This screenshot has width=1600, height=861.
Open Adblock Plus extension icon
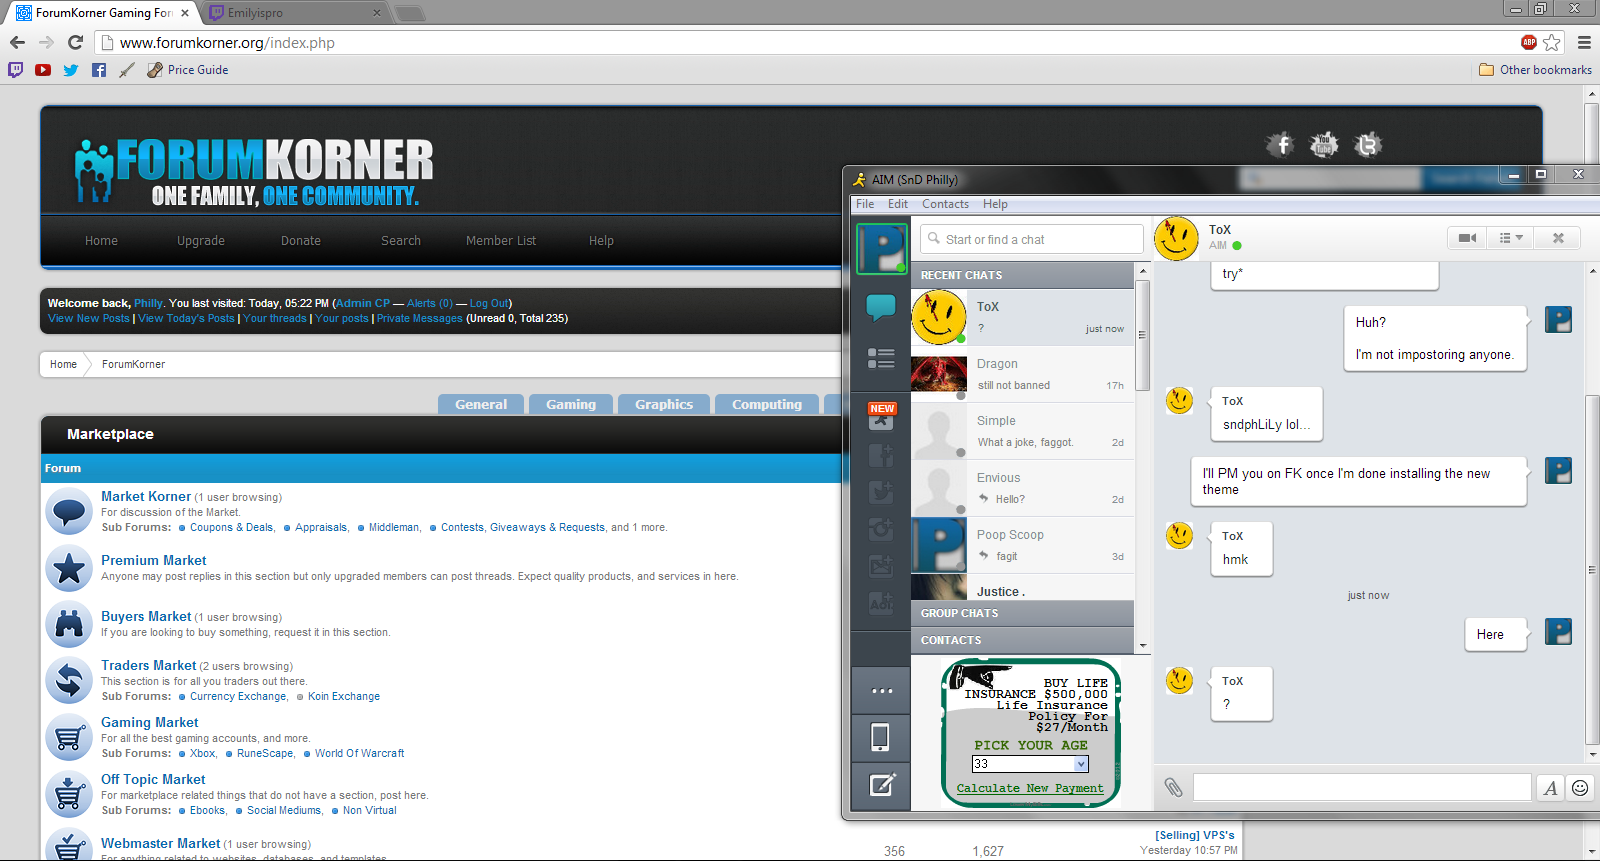coord(1528,42)
